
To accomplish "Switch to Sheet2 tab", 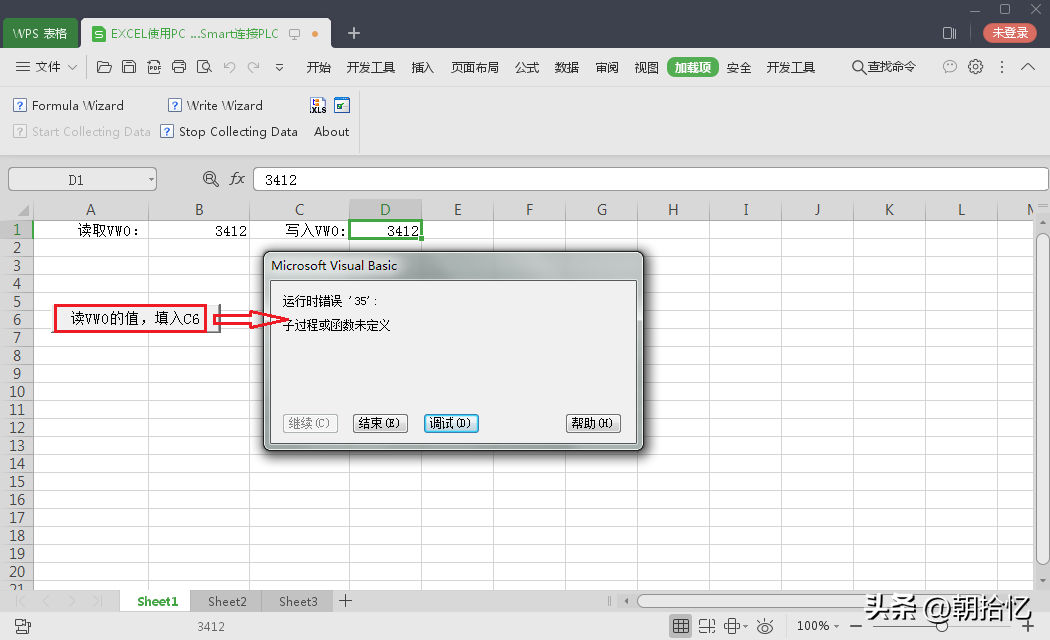I will pyautogui.click(x=227, y=601).
